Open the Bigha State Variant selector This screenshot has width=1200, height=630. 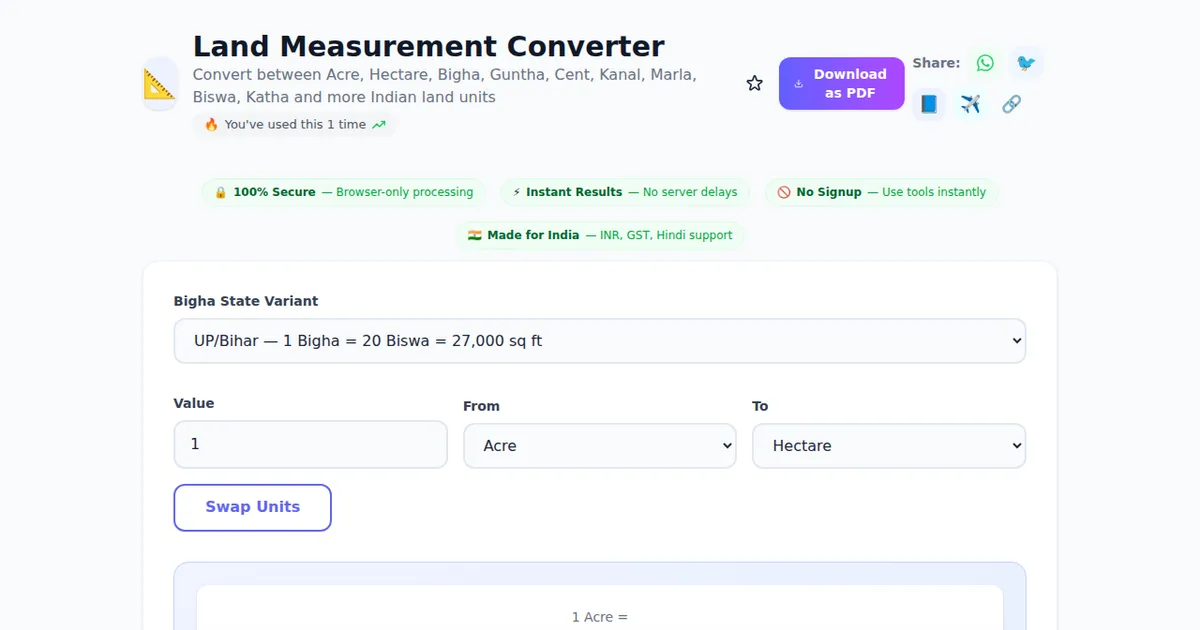coord(600,340)
